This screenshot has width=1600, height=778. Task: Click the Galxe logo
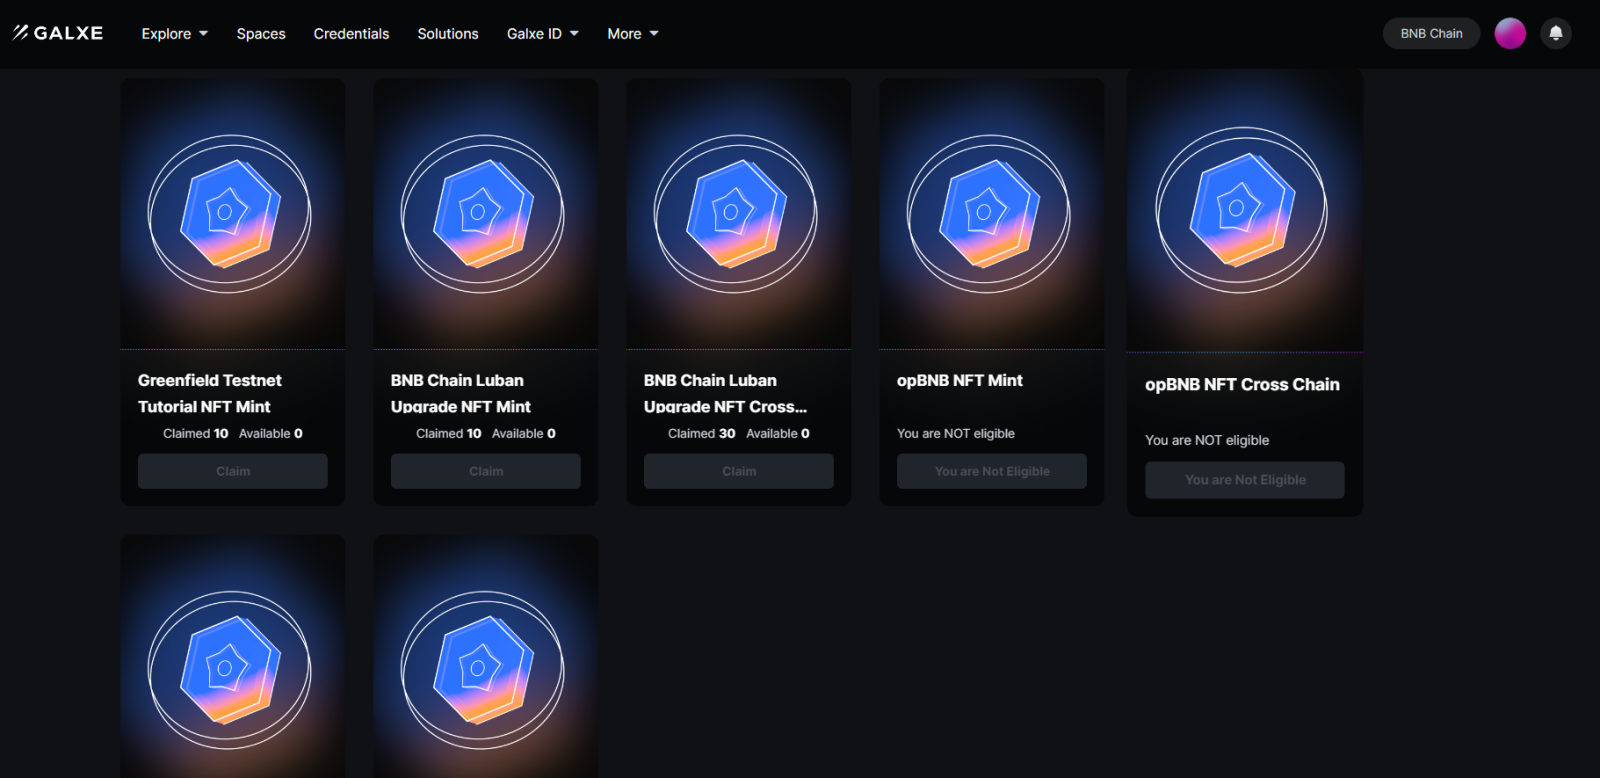[58, 33]
